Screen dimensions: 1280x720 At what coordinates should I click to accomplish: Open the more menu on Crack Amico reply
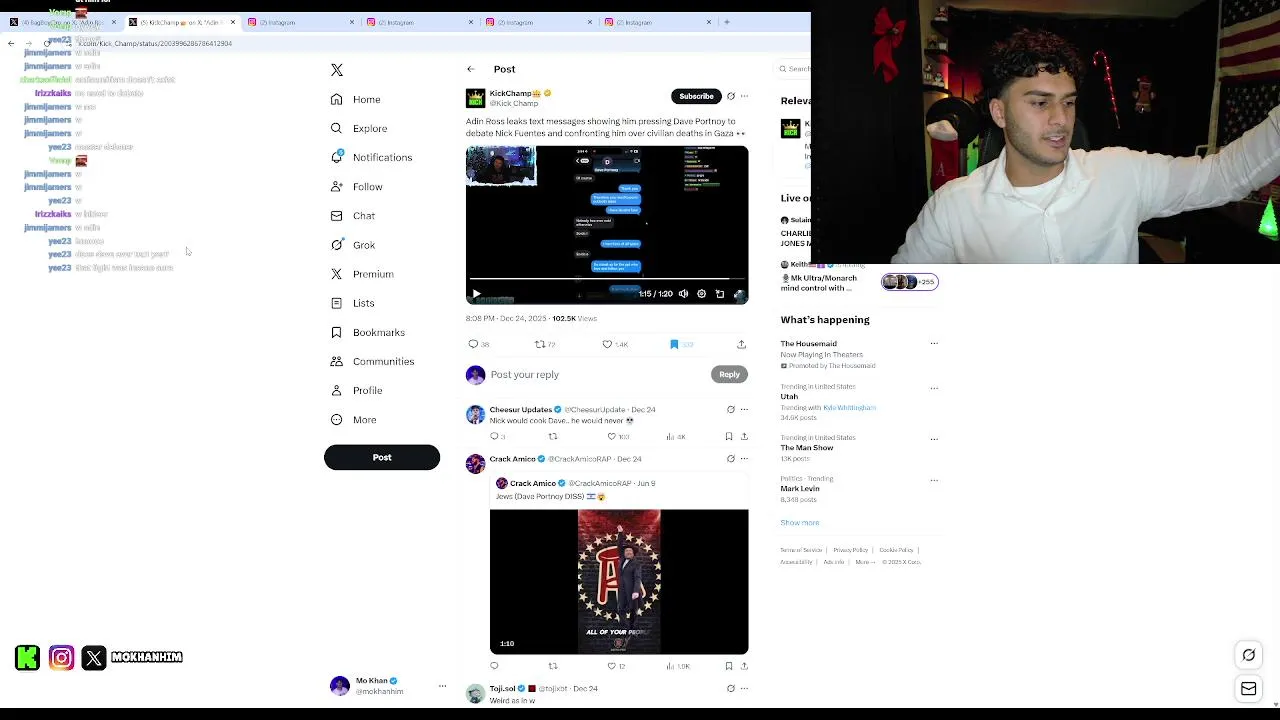[x=744, y=459]
